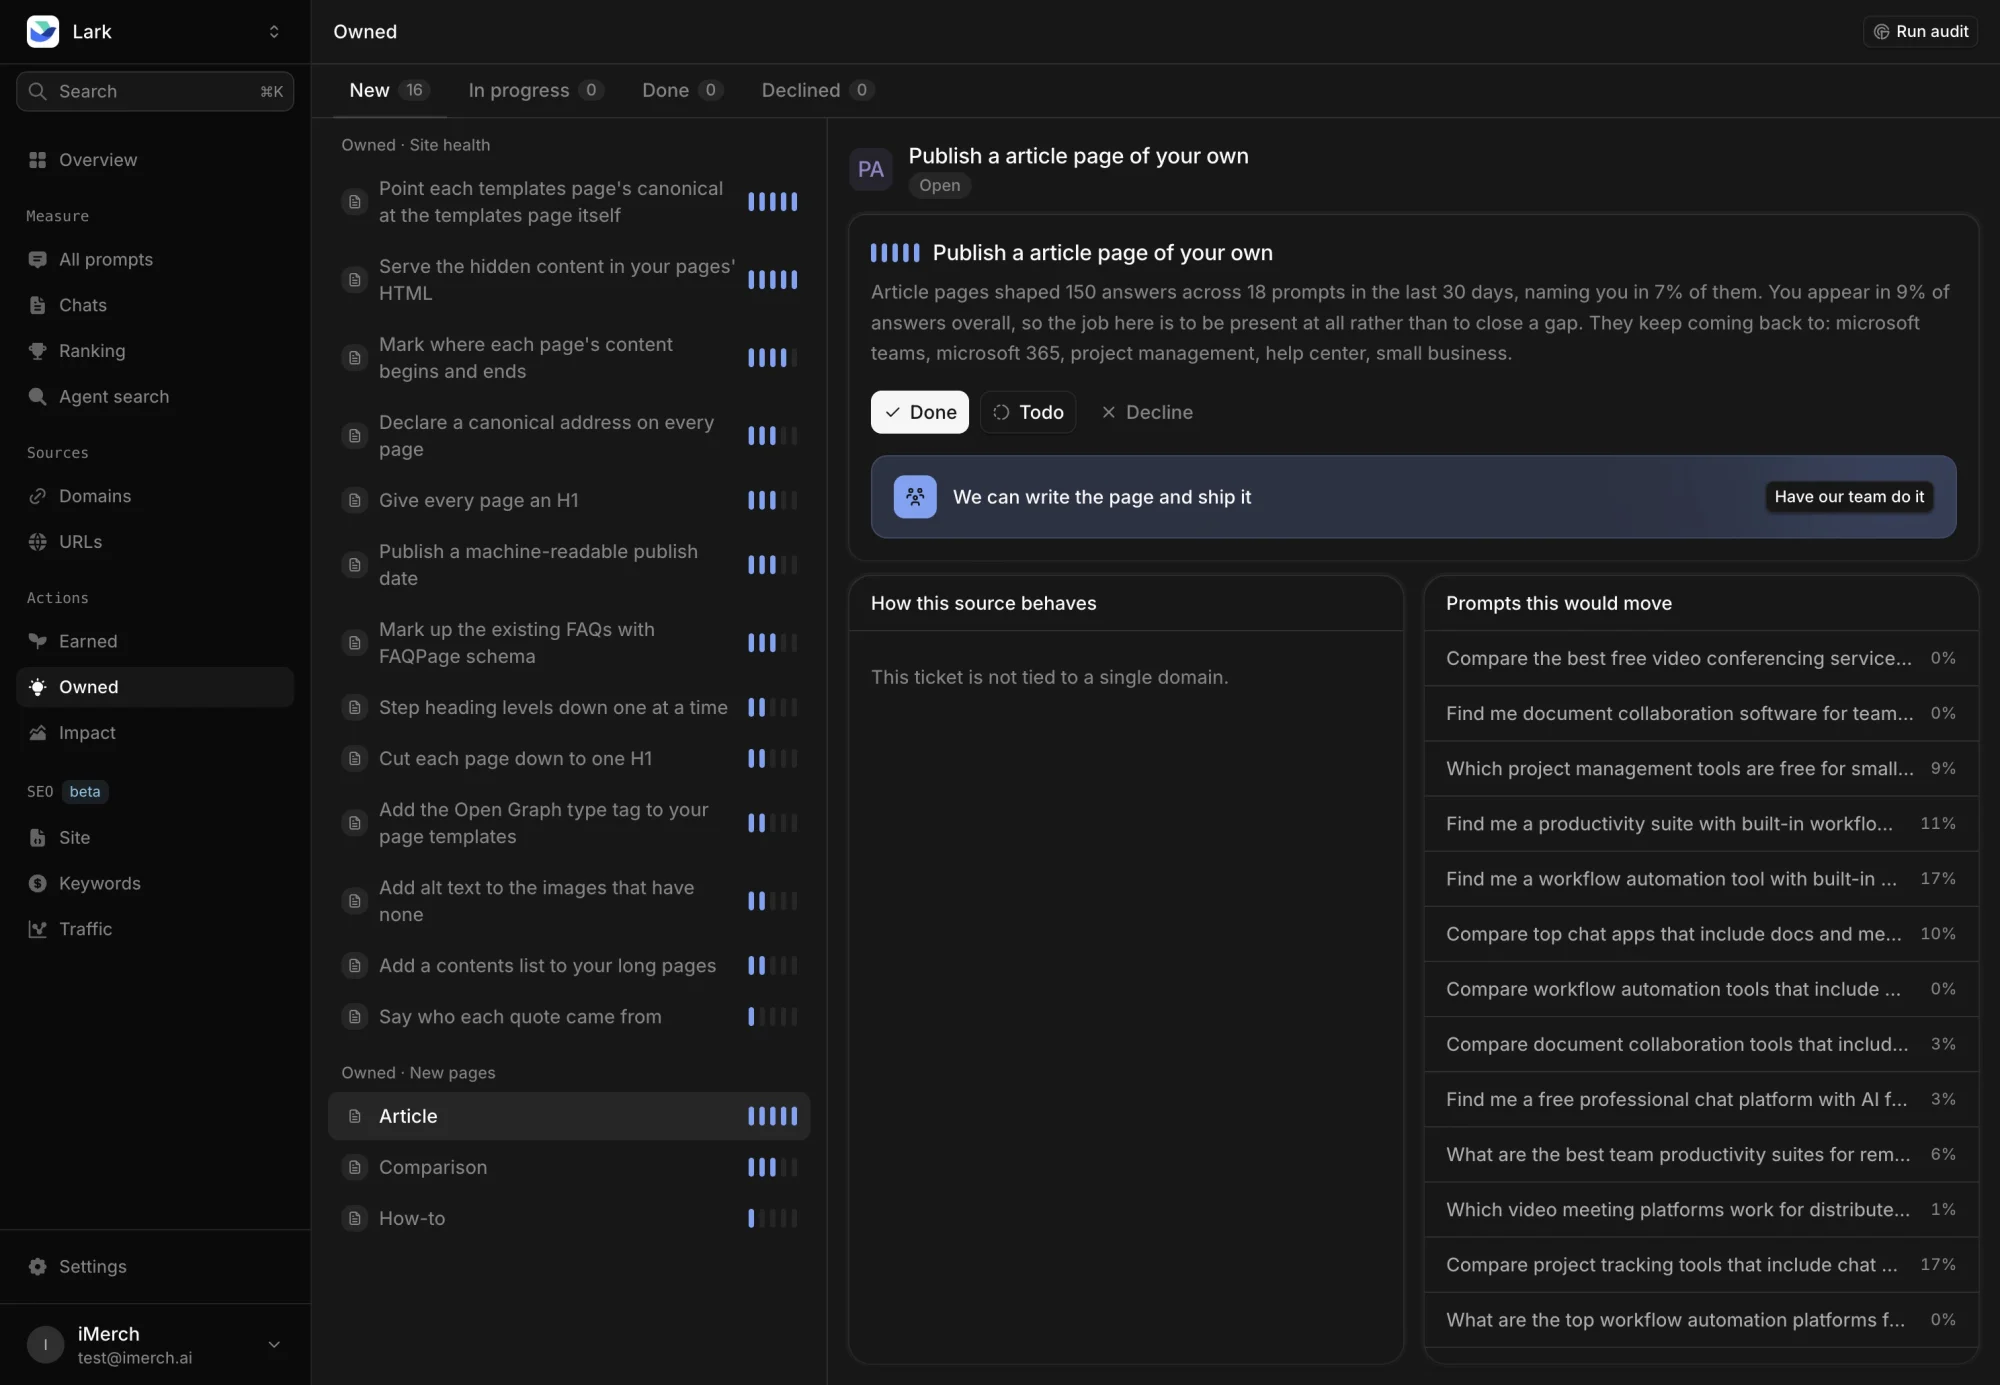Viewport: 2000px width, 1385px height.
Task: Switch to the In progress tab
Action: [x=536, y=90]
